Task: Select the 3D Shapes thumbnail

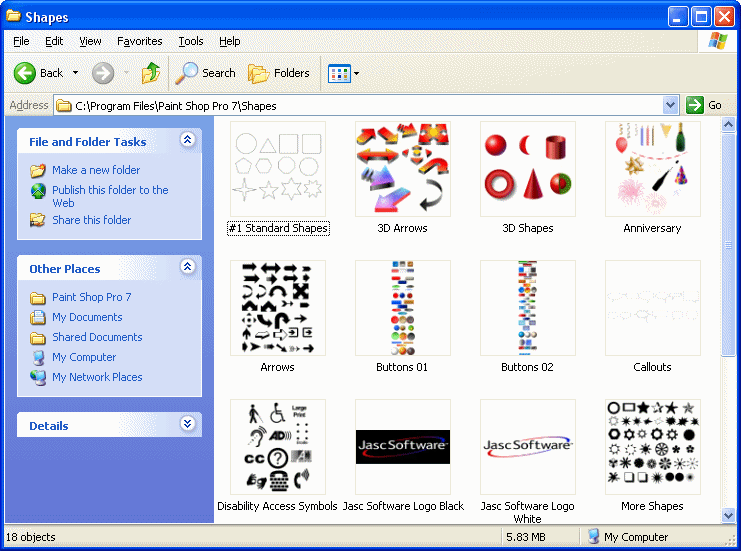Action: (528, 169)
